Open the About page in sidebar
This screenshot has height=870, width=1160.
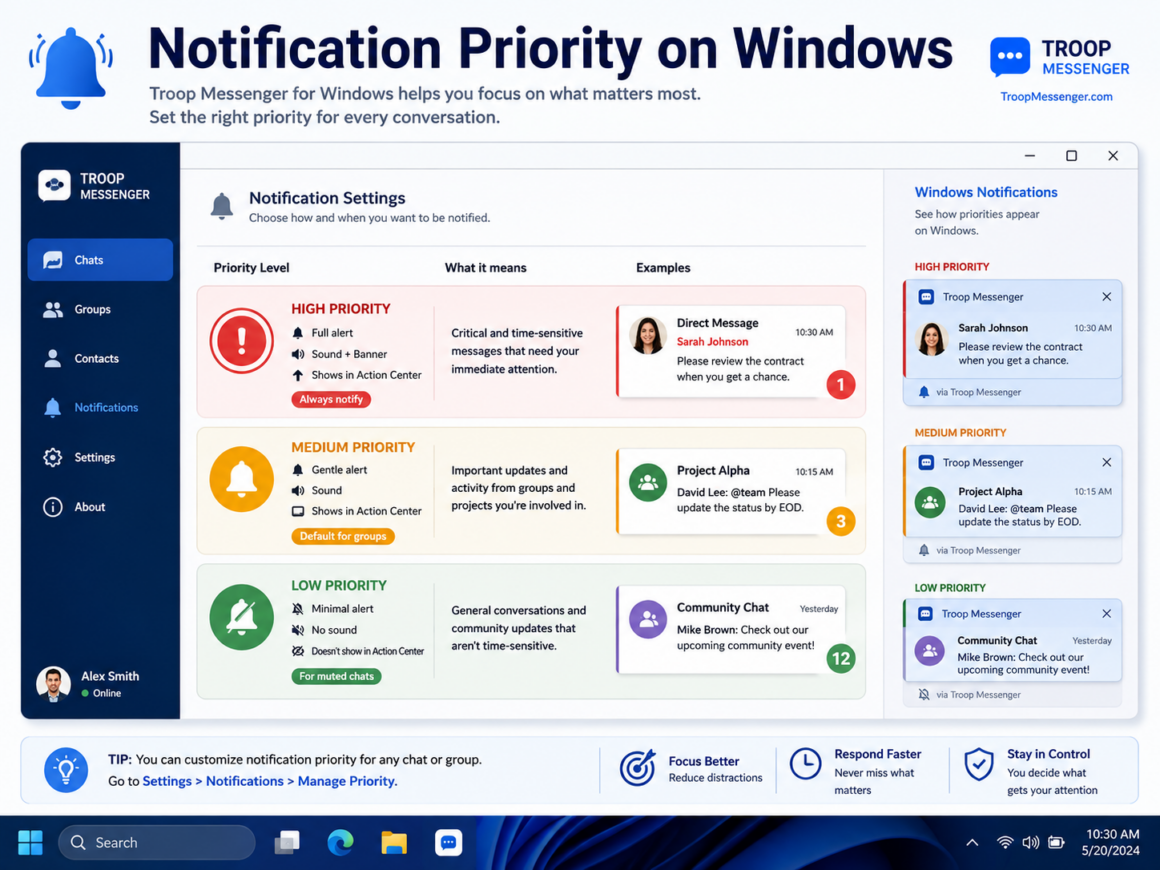[100, 507]
